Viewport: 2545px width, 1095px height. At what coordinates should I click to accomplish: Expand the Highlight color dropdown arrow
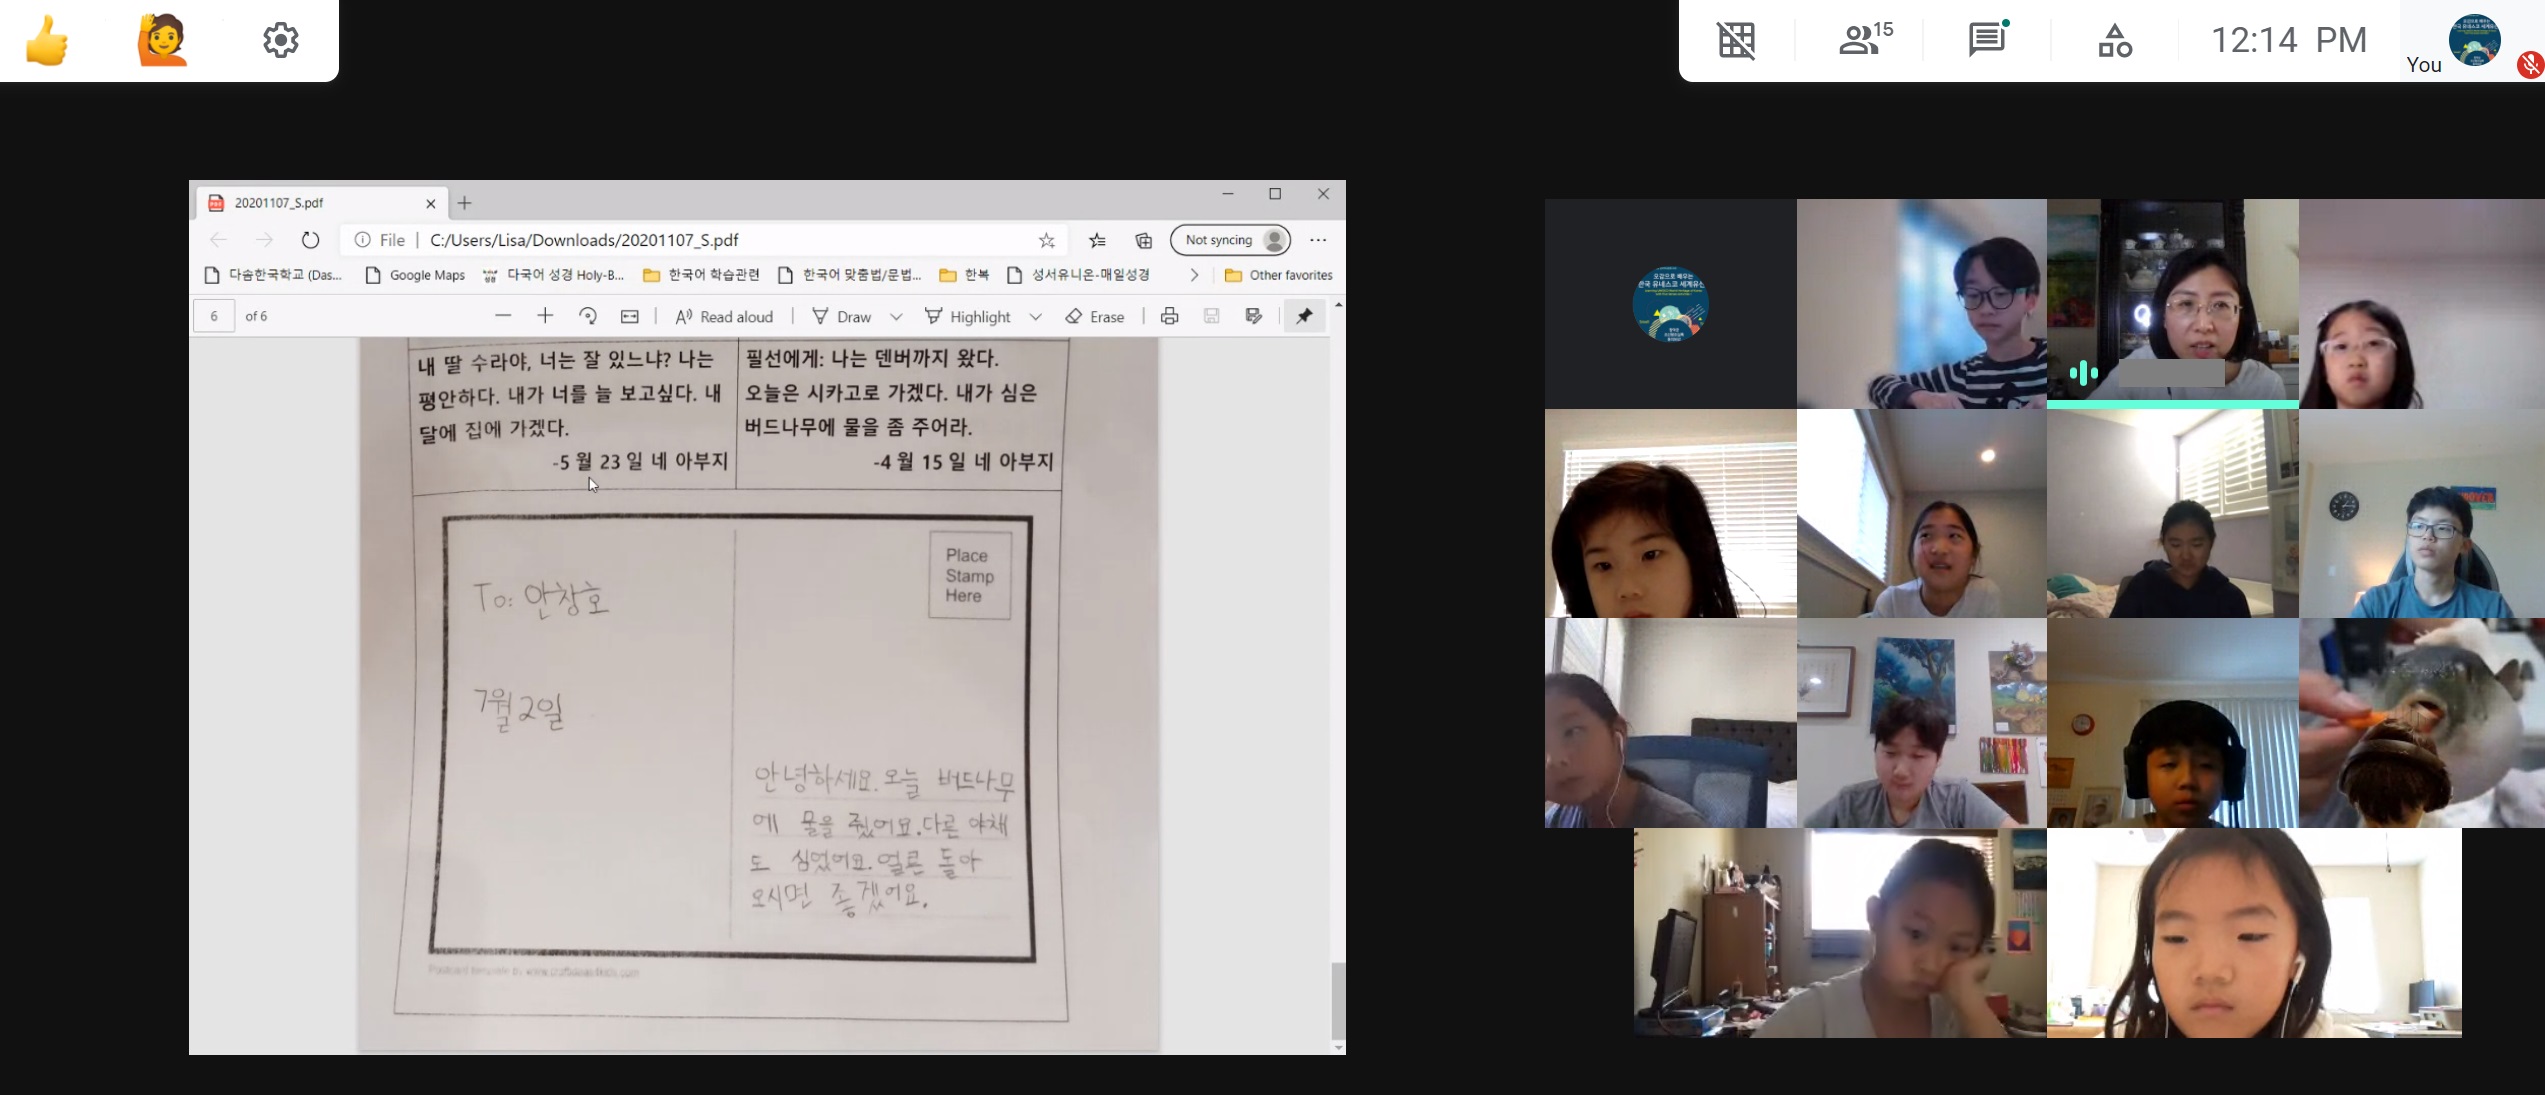pyautogui.click(x=1035, y=317)
